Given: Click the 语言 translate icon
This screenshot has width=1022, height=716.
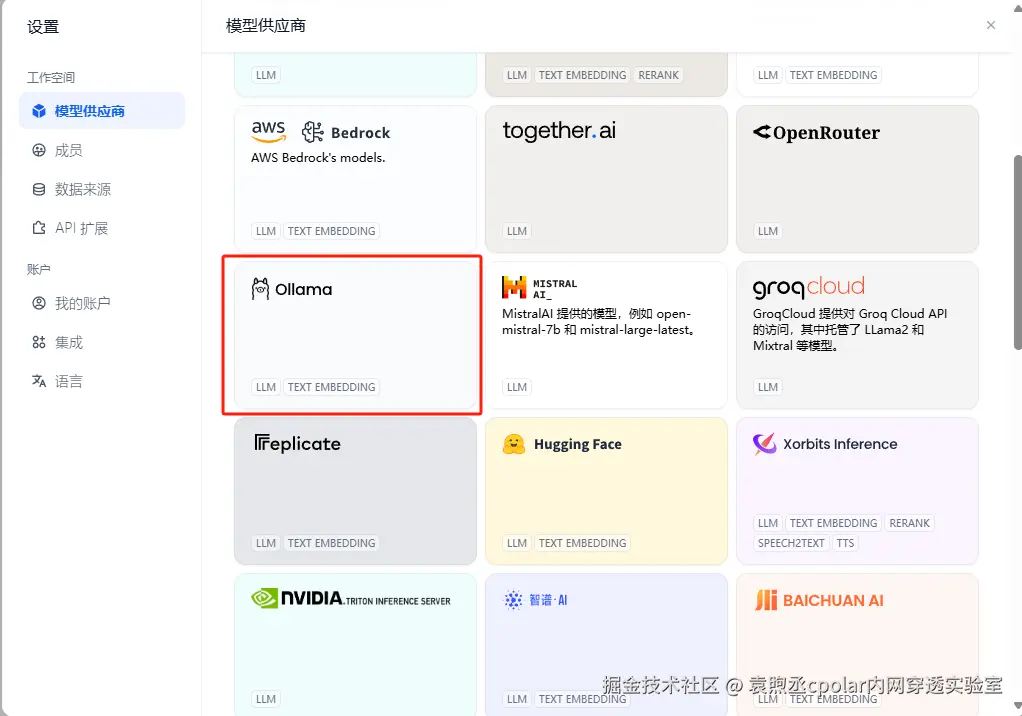Looking at the screenshot, I should coord(39,381).
